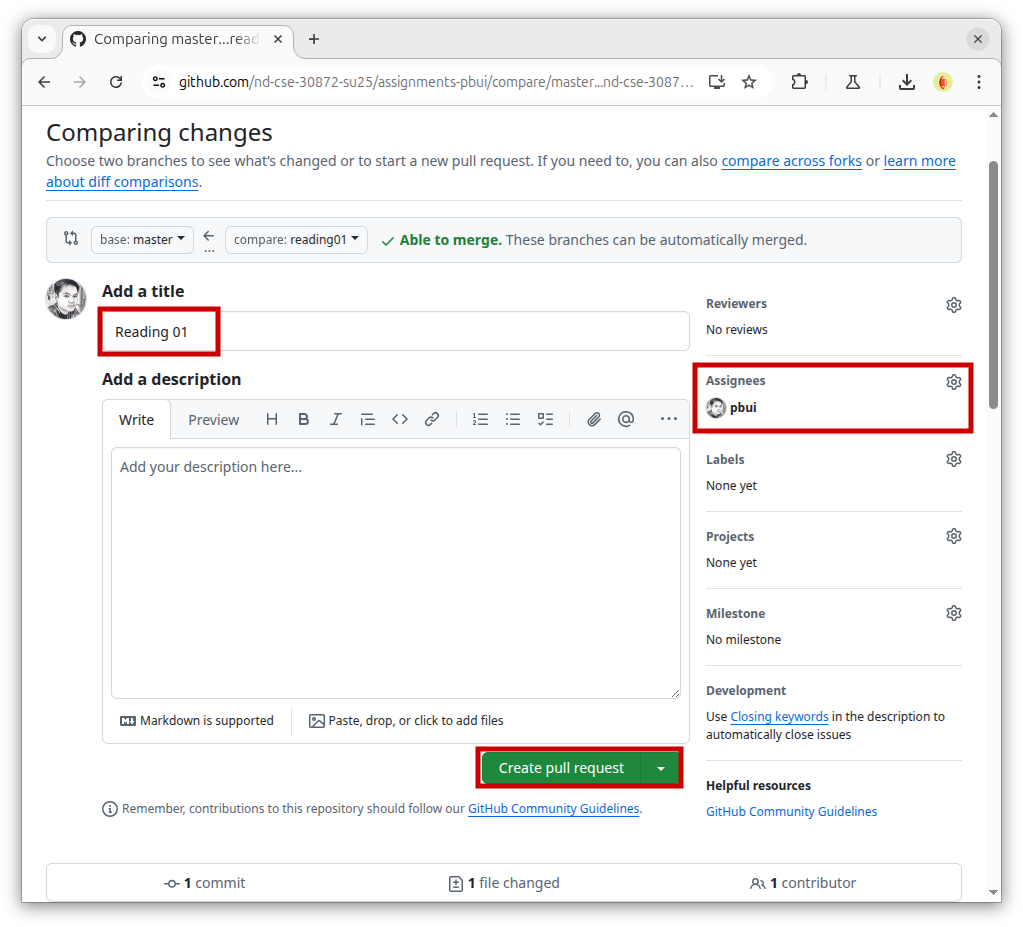
Task: Insert a quote block icon
Action: [368, 419]
